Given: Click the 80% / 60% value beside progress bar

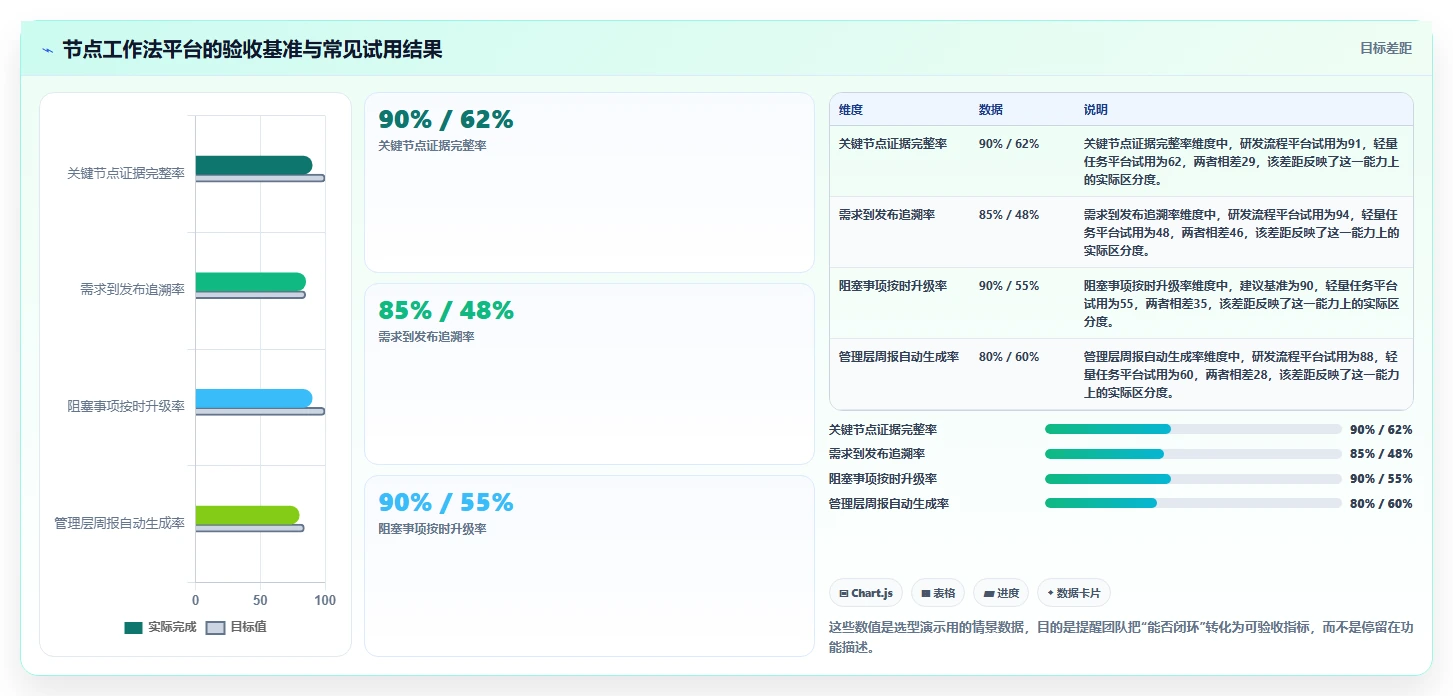Looking at the screenshot, I should pos(1381,504).
